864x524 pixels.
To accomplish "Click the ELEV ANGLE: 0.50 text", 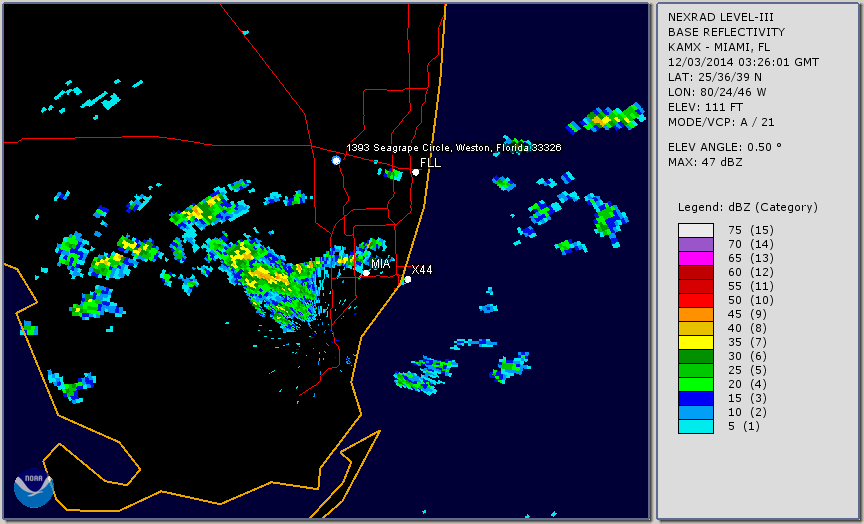I will (x=725, y=147).
